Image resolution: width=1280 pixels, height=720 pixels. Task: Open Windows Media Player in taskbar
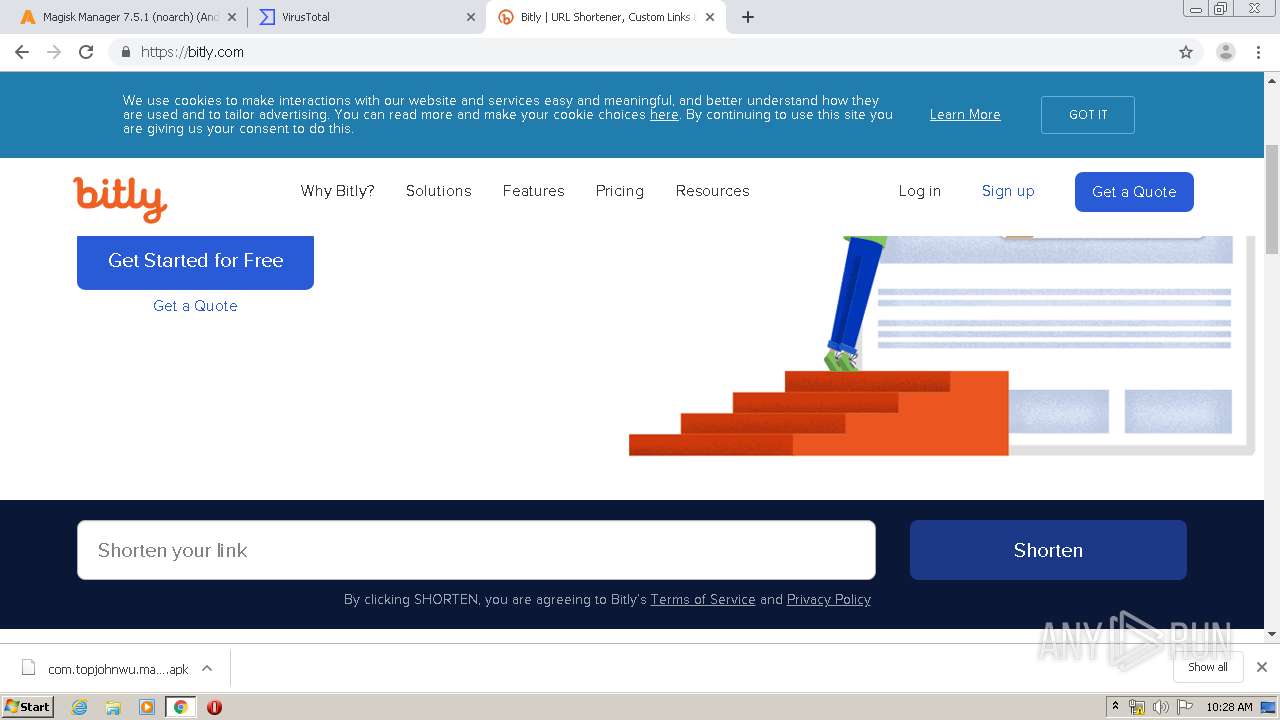[147, 707]
